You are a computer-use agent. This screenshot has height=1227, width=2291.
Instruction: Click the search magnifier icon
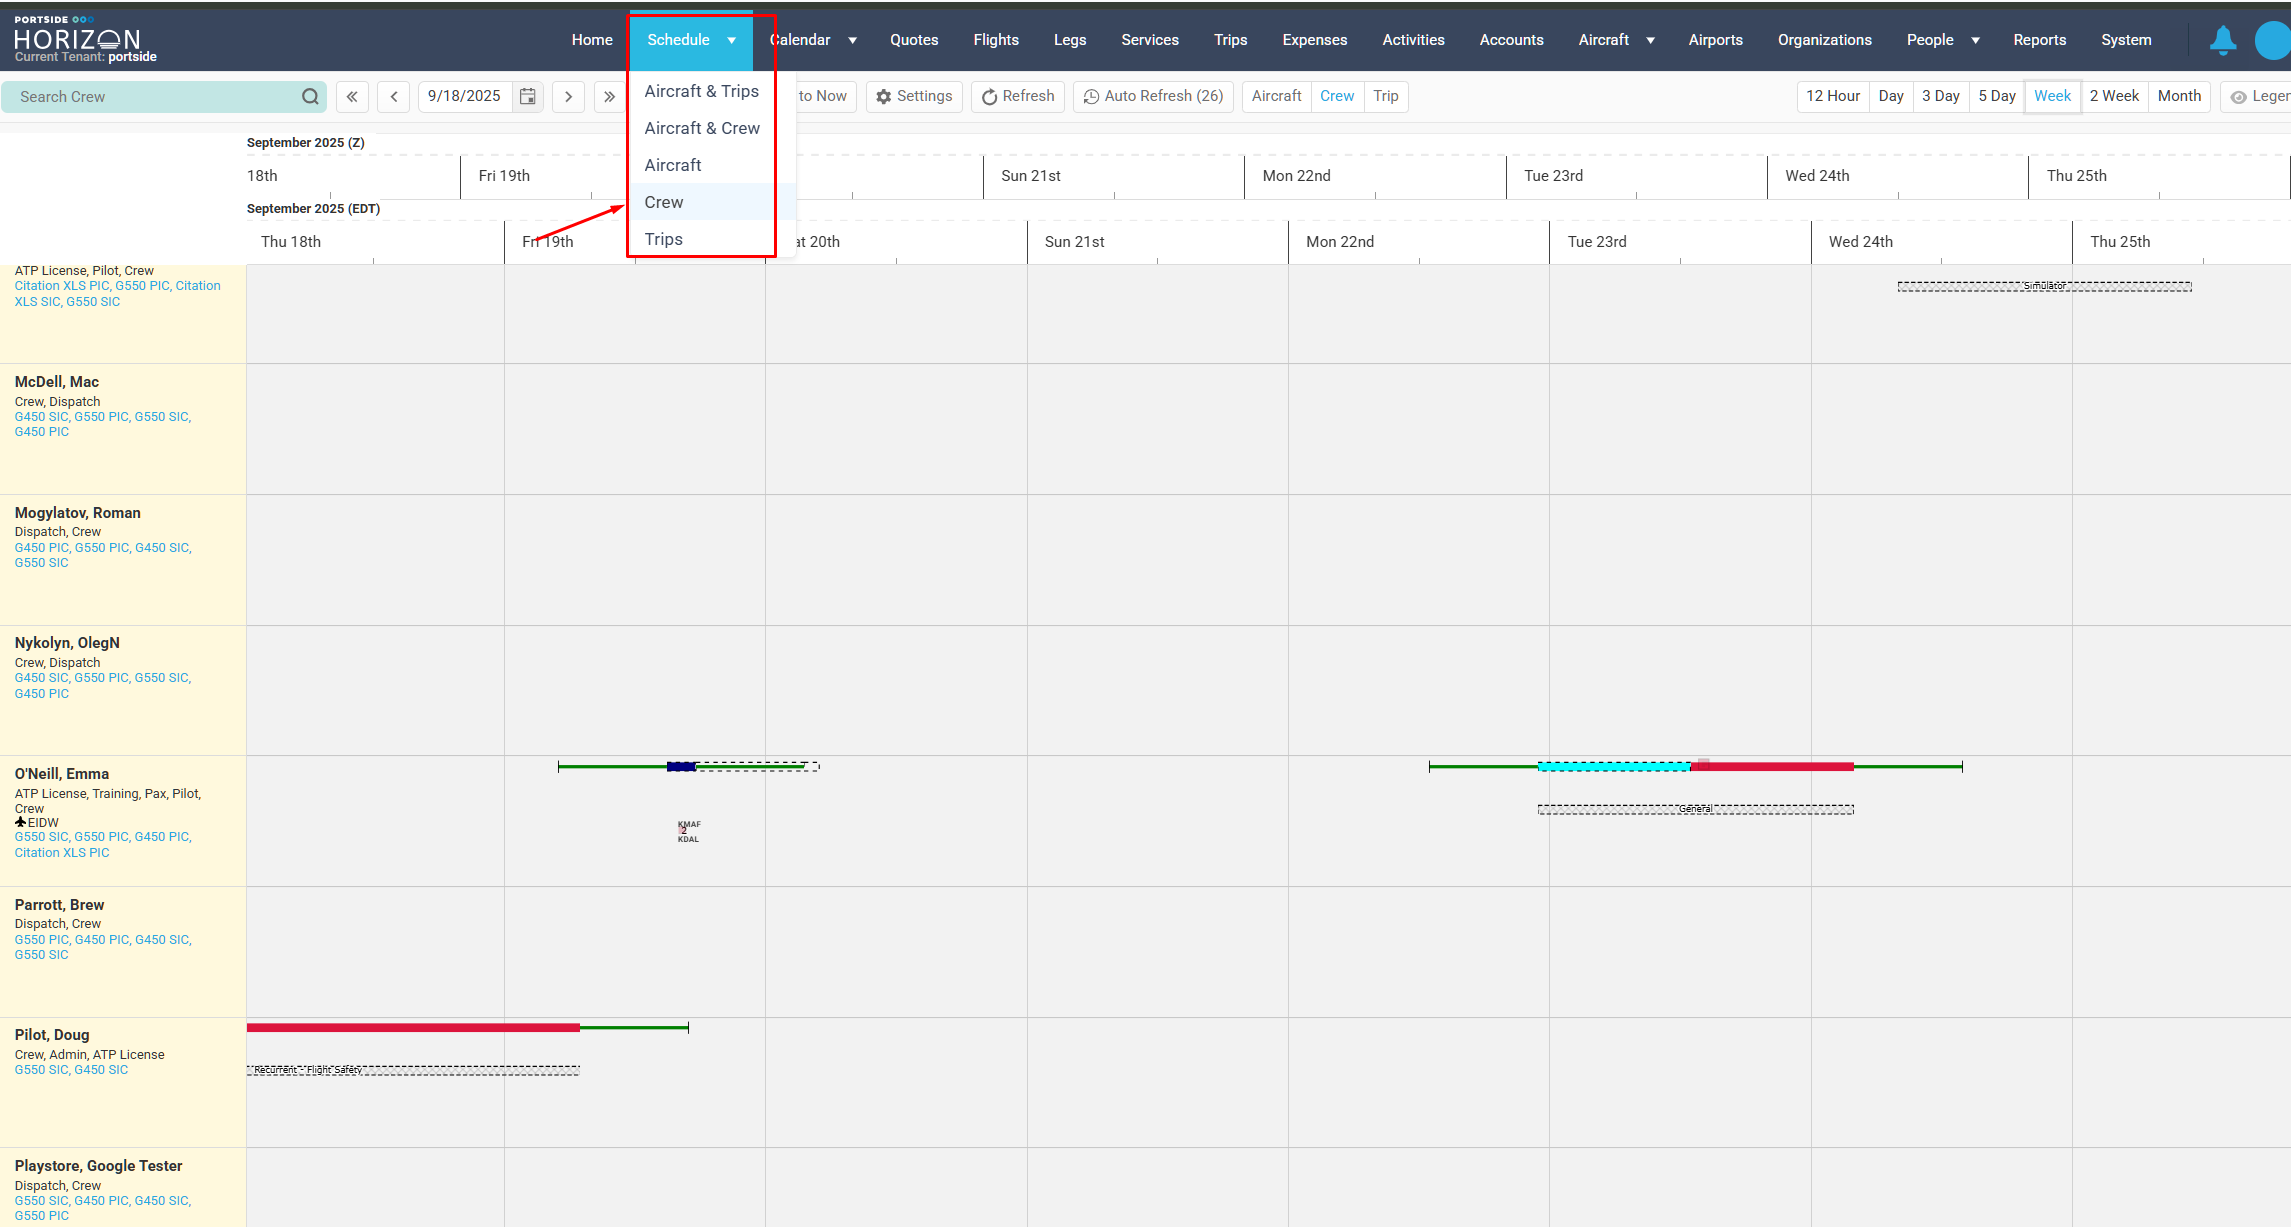310,97
